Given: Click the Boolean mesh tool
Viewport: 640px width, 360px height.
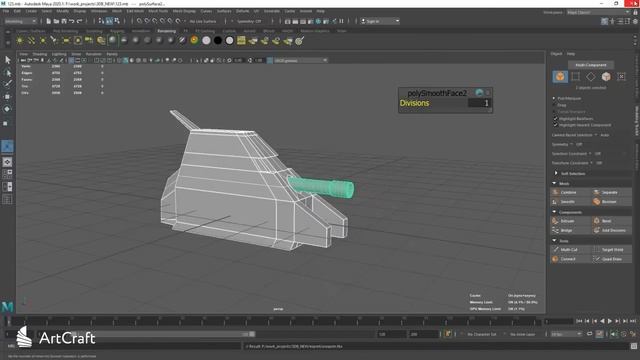Looking at the screenshot, I should [x=611, y=202].
